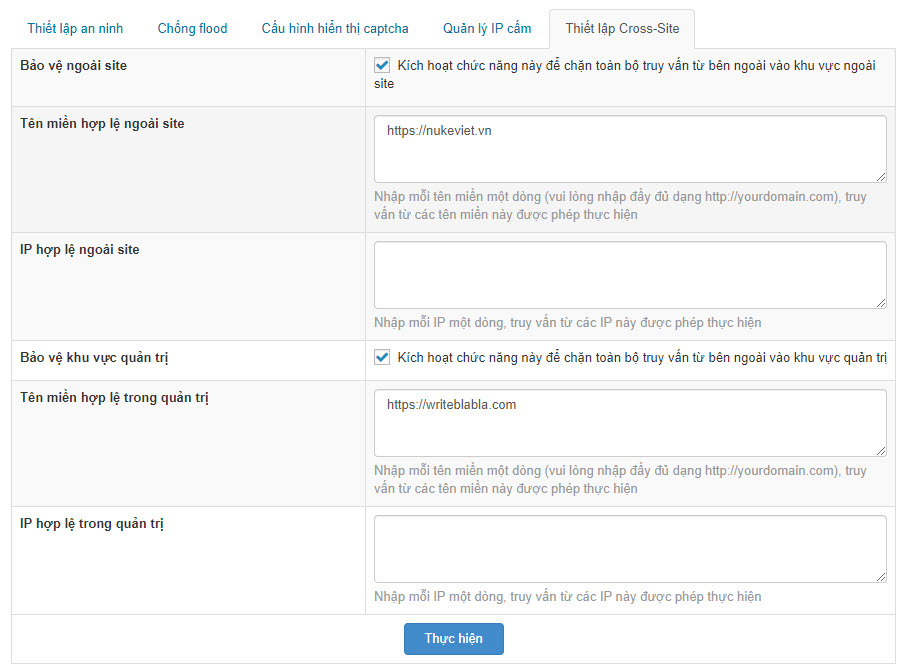
Task: Click the IP hợp lệ trong quản trị label
Action: click(92, 524)
